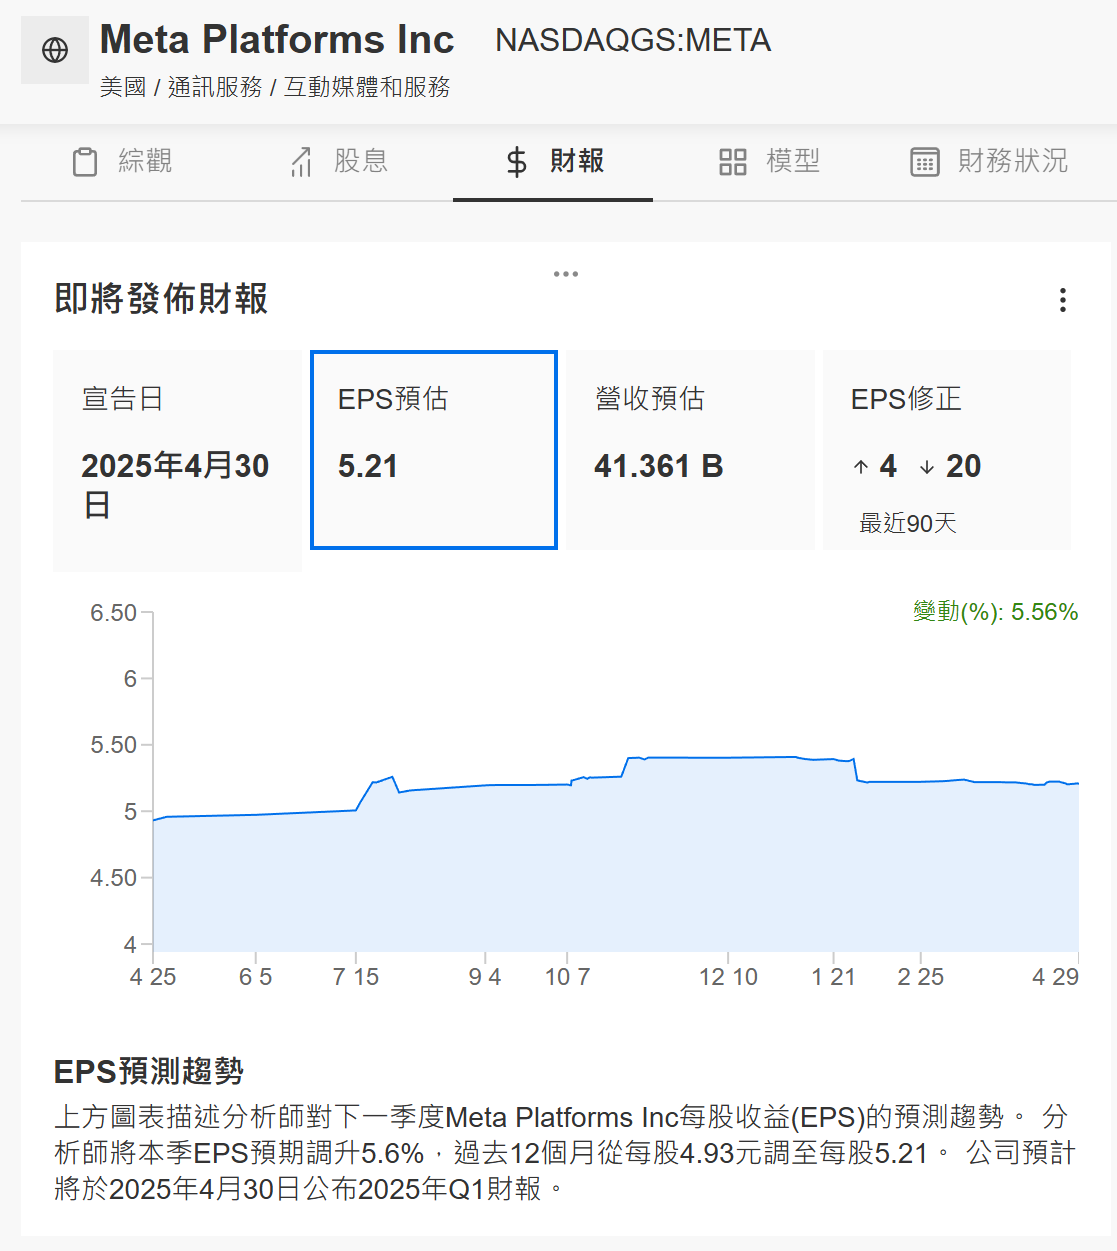
Task: Click the 1 21 date label on the chart axis
Action: [x=833, y=977]
